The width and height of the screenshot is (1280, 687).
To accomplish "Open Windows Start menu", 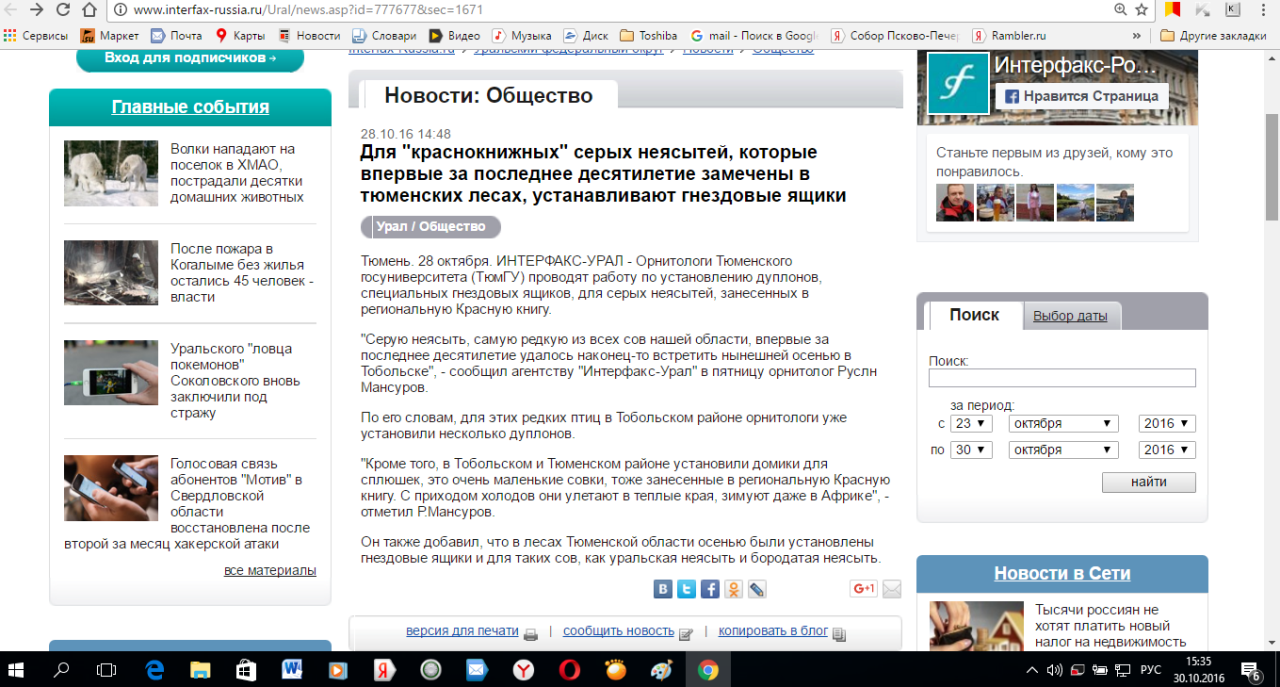I will pyautogui.click(x=17, y=669).
